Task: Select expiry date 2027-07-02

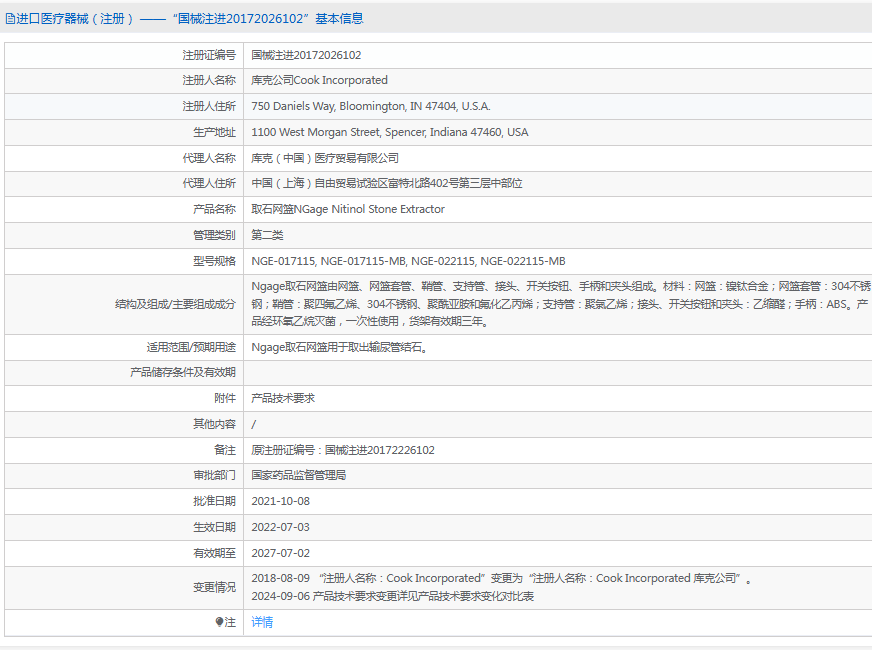Action: coord(280,553)
